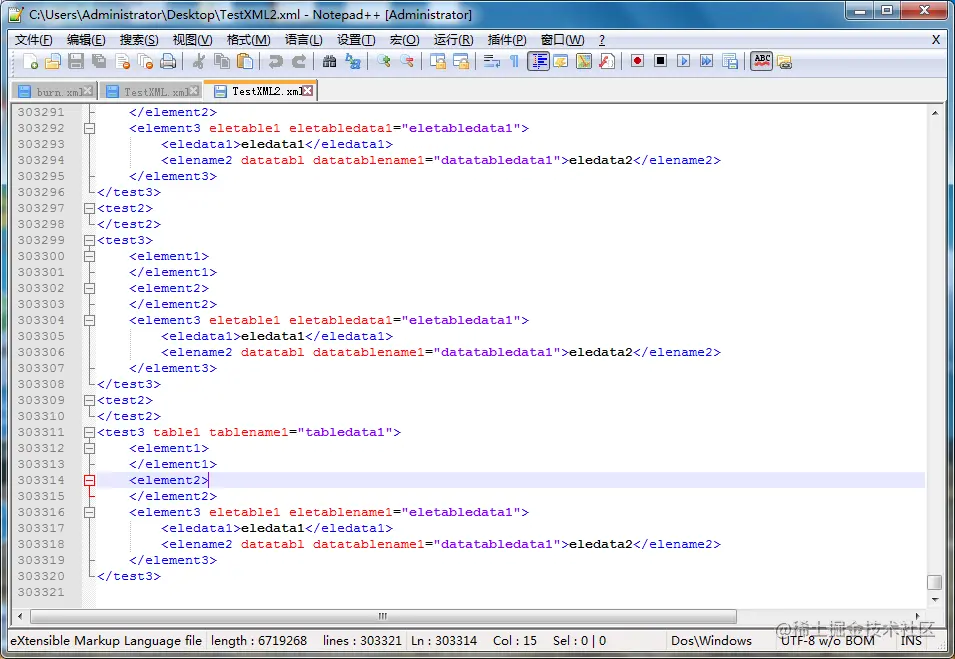Zoom in with the magnifier plus icon

point(384,62)
